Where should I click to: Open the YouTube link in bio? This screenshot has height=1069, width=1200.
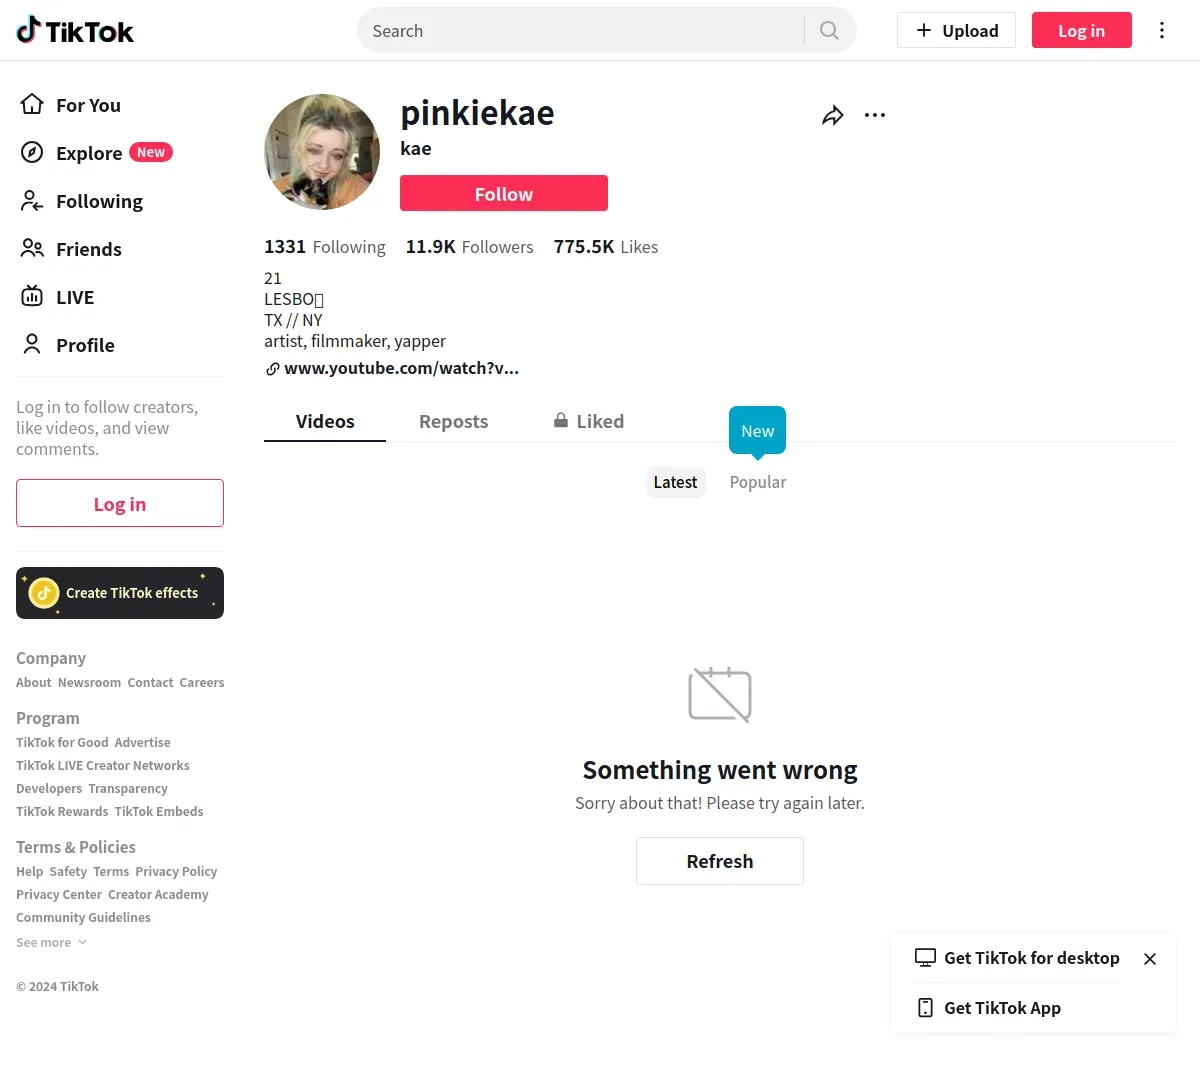coord(400,369)
